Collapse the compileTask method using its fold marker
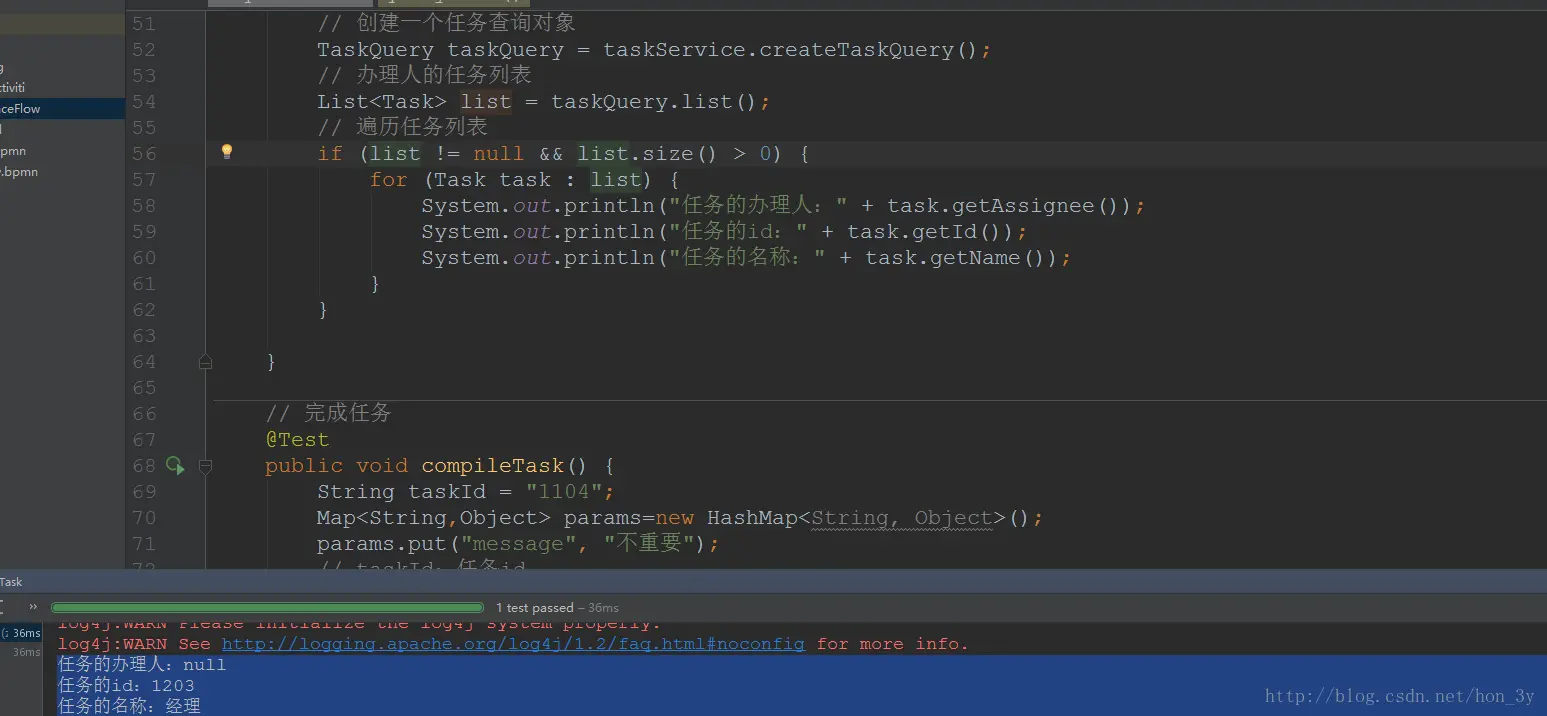The height and width of the screenshot is (716, 1547). pos(205,466)
